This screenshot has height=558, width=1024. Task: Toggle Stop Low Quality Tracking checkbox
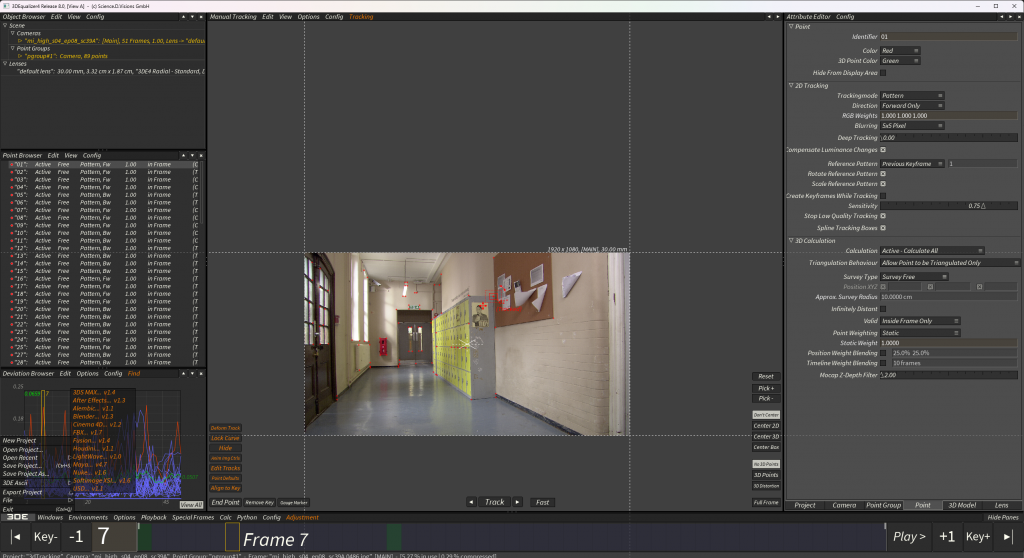tap(883, 216)
